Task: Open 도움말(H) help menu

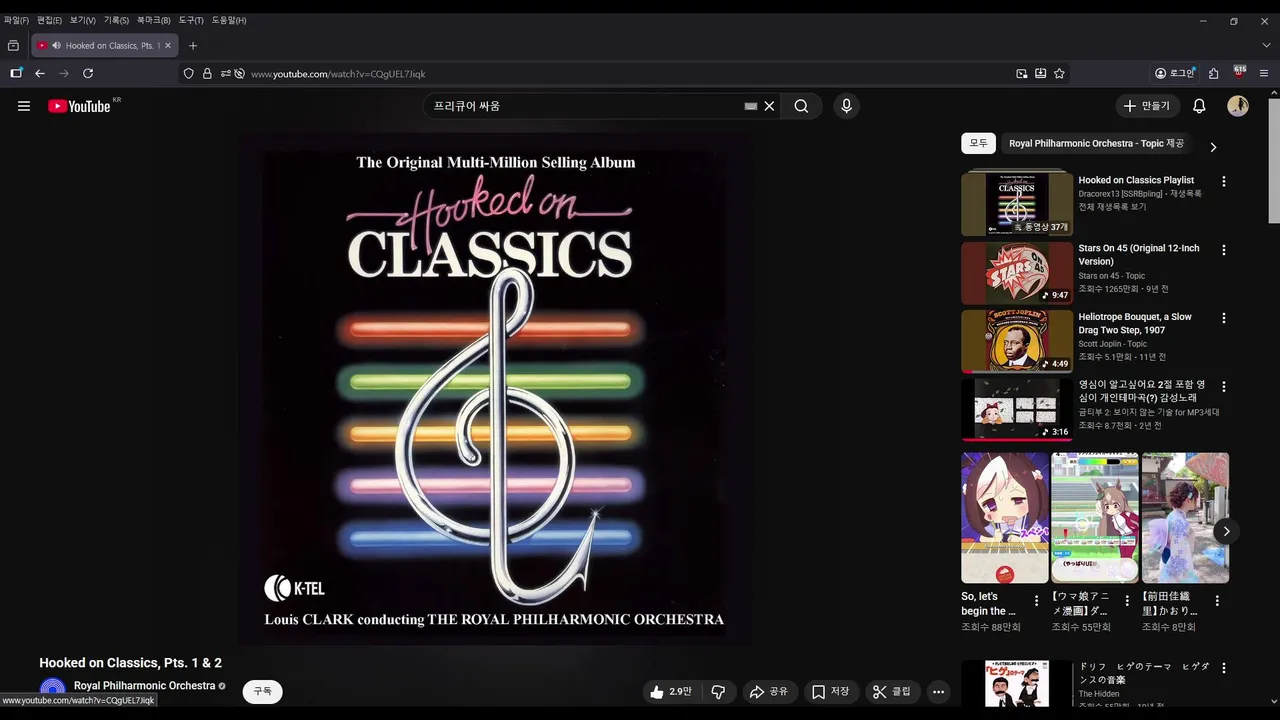Action: click(x=229, y=20)
